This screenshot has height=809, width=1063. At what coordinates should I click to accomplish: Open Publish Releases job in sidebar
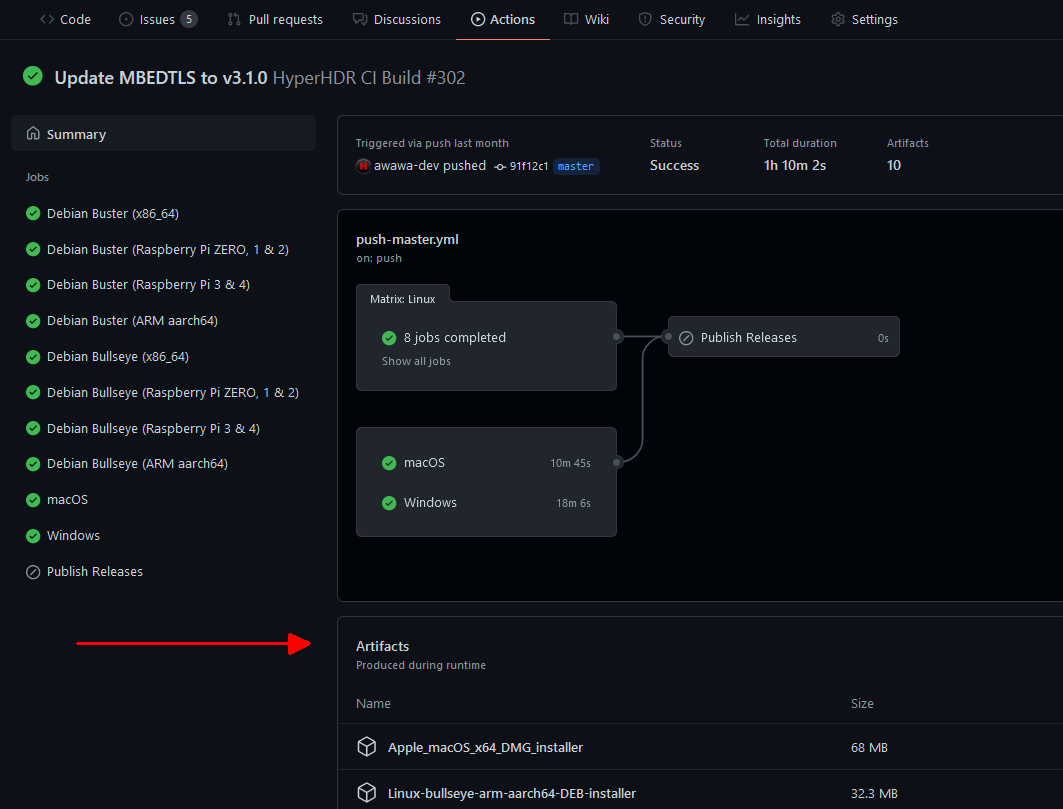point(94,572)
